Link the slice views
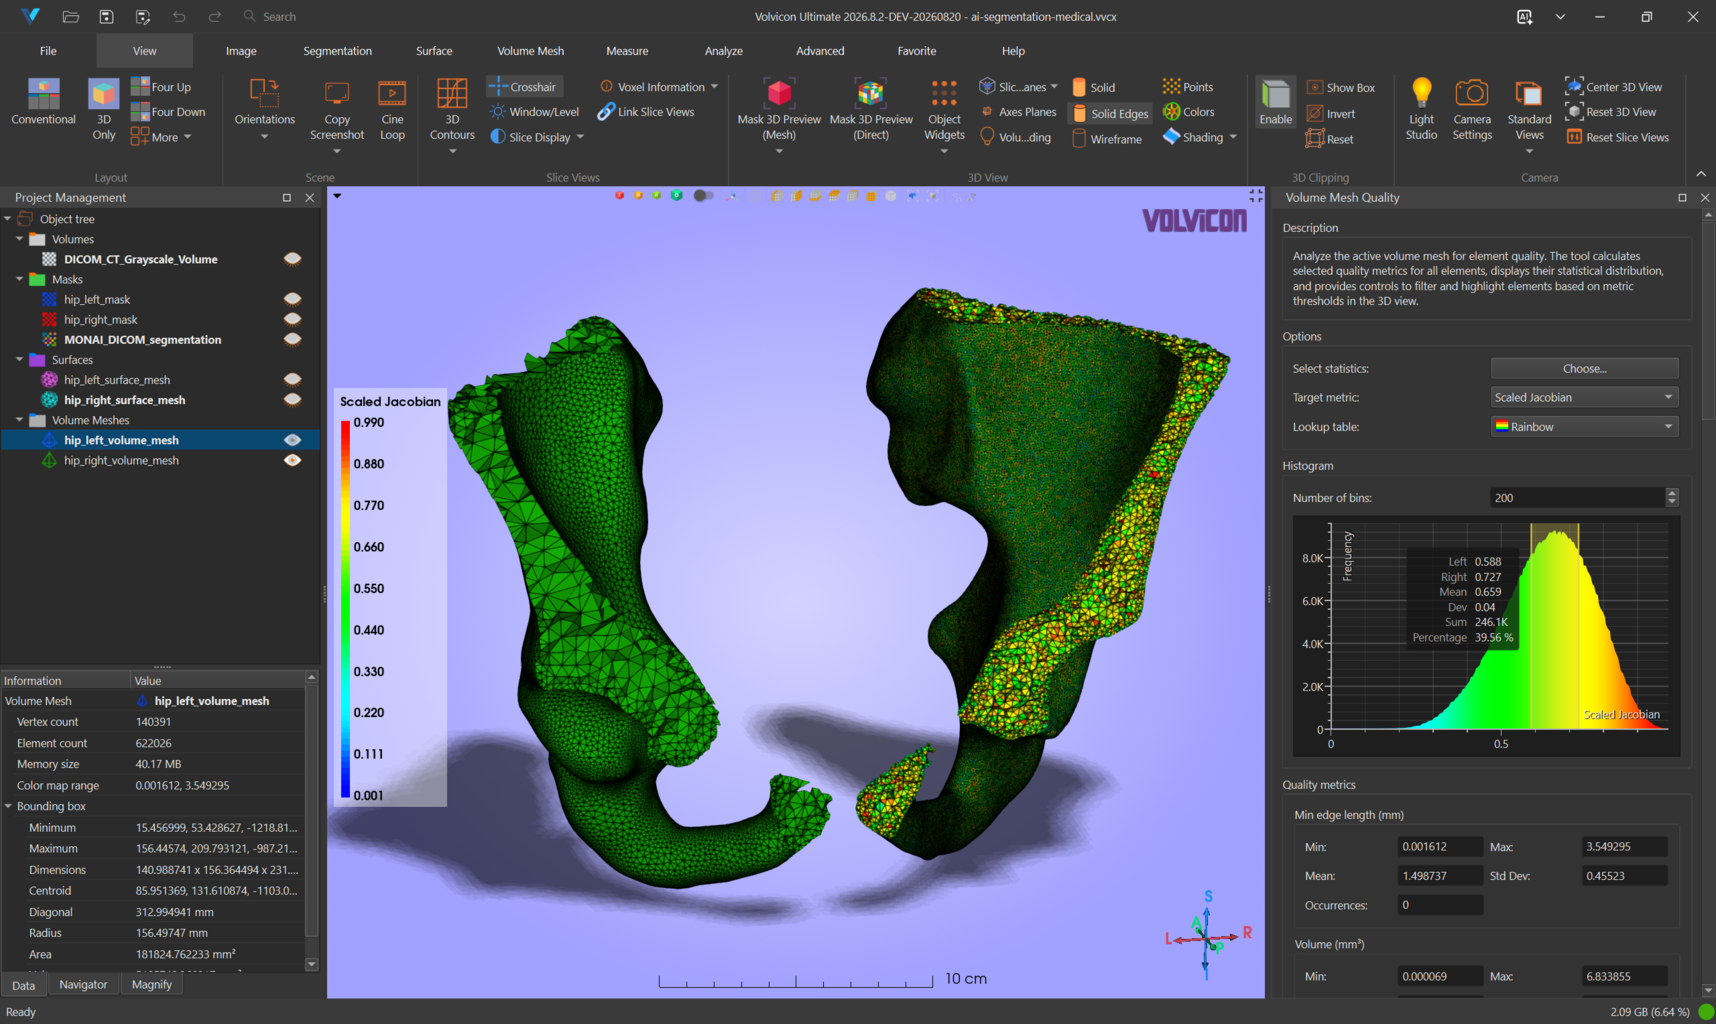The image size is (1716, 1024). (646, 112)
